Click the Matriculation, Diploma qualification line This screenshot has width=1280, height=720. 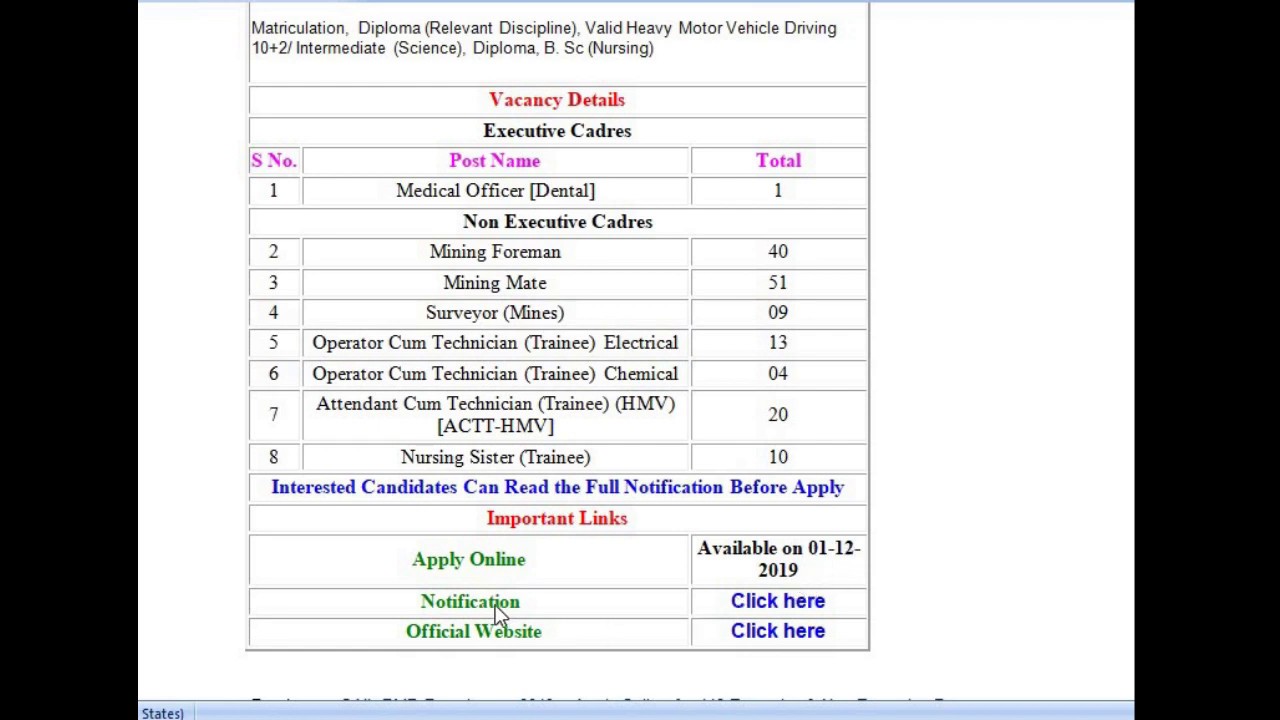pos(544,28)
